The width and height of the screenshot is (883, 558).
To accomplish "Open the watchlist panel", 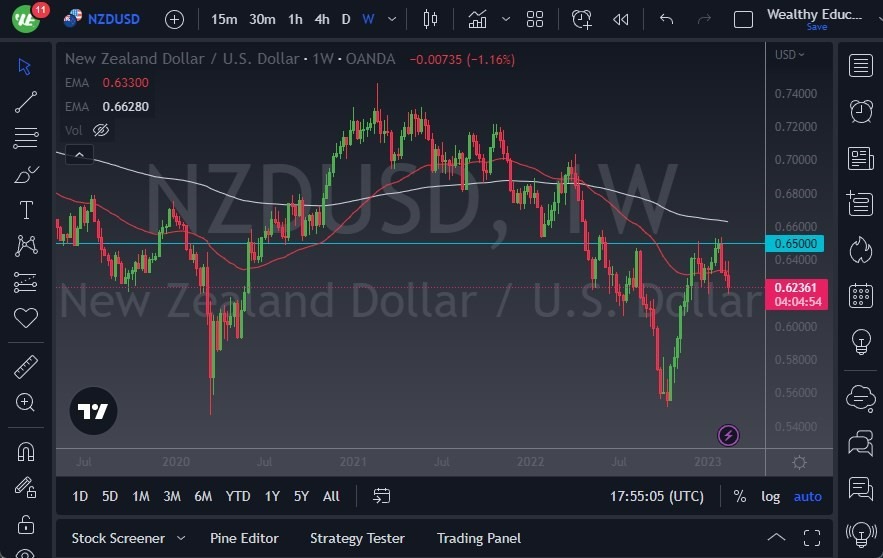I will click(860, 65).
